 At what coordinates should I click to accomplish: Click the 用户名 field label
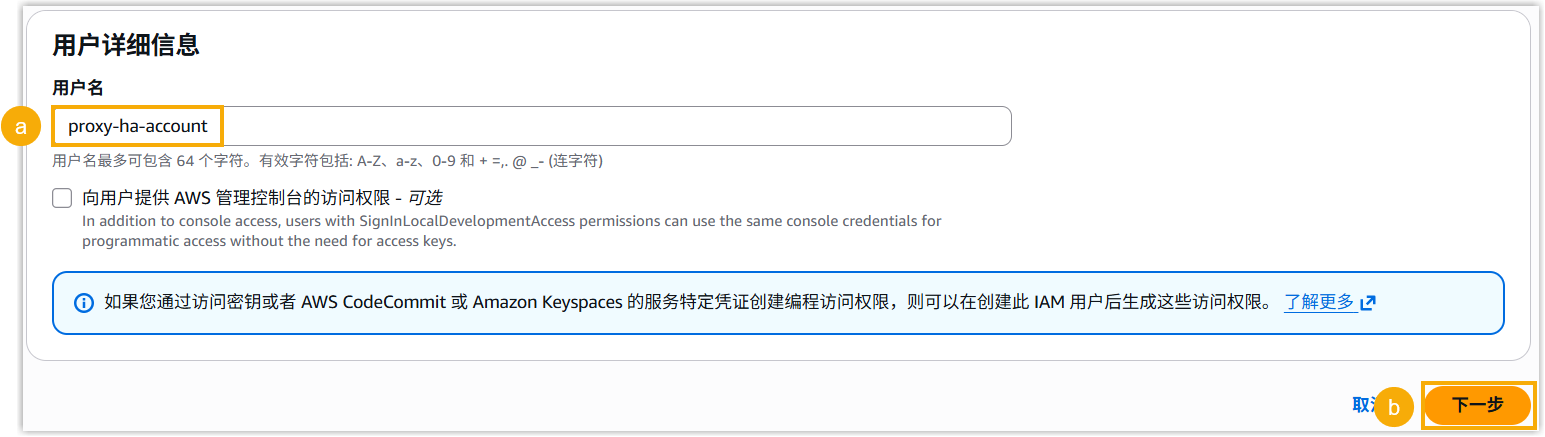pos(78,88)
